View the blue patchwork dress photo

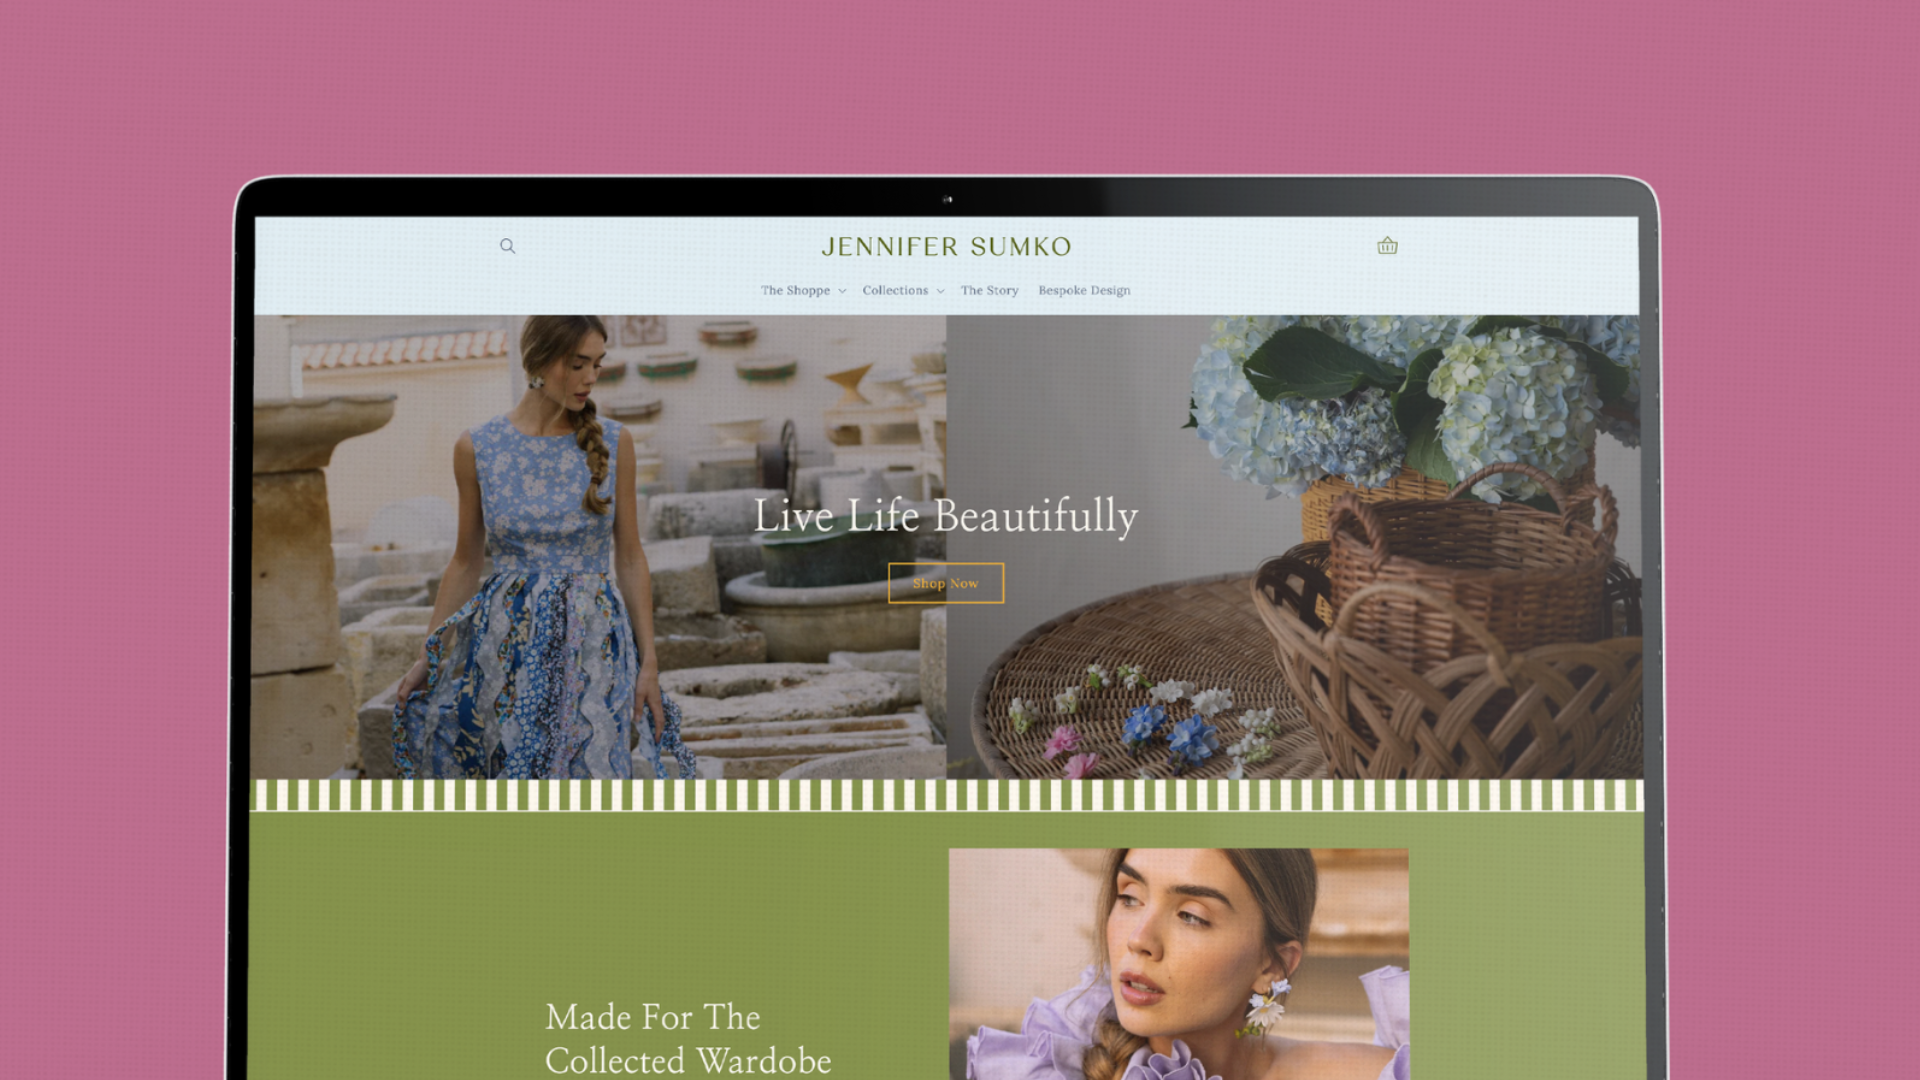click(599, 547)
